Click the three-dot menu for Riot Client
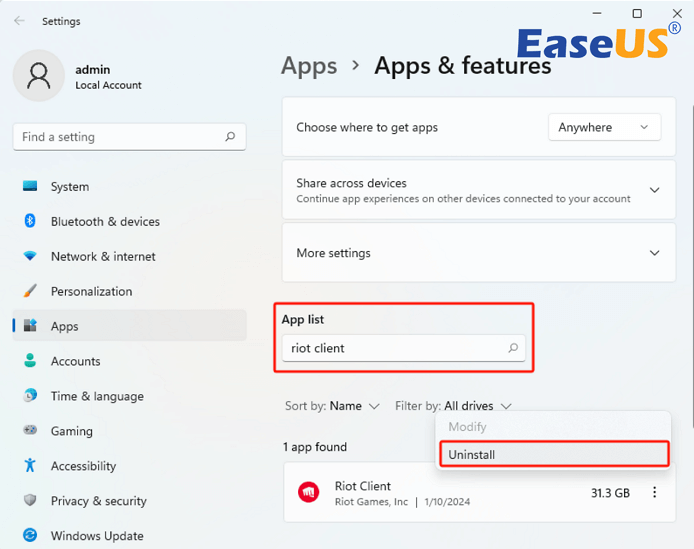Image resolution: width=694 pixels, height=549 pixels. (x=655, y=492)
